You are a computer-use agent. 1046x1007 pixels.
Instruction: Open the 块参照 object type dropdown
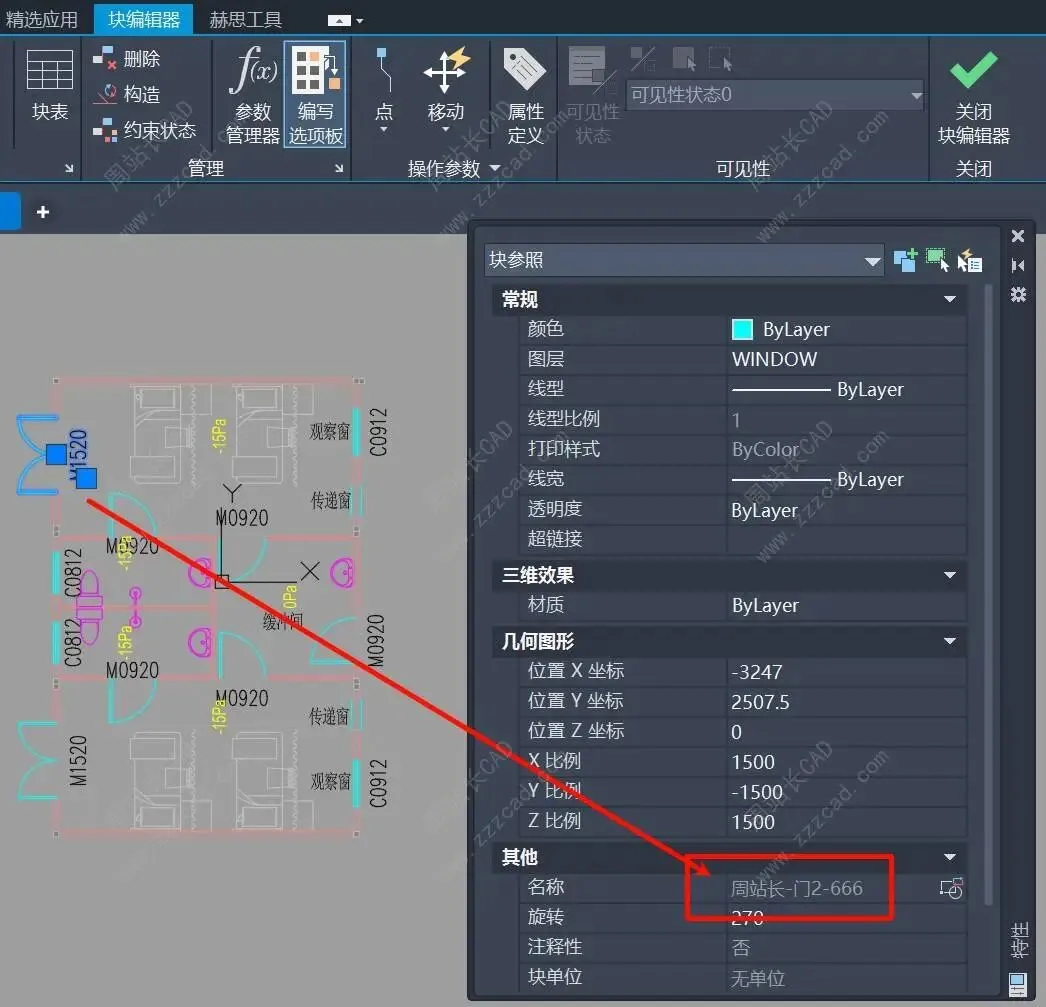[x=684, y=260]
